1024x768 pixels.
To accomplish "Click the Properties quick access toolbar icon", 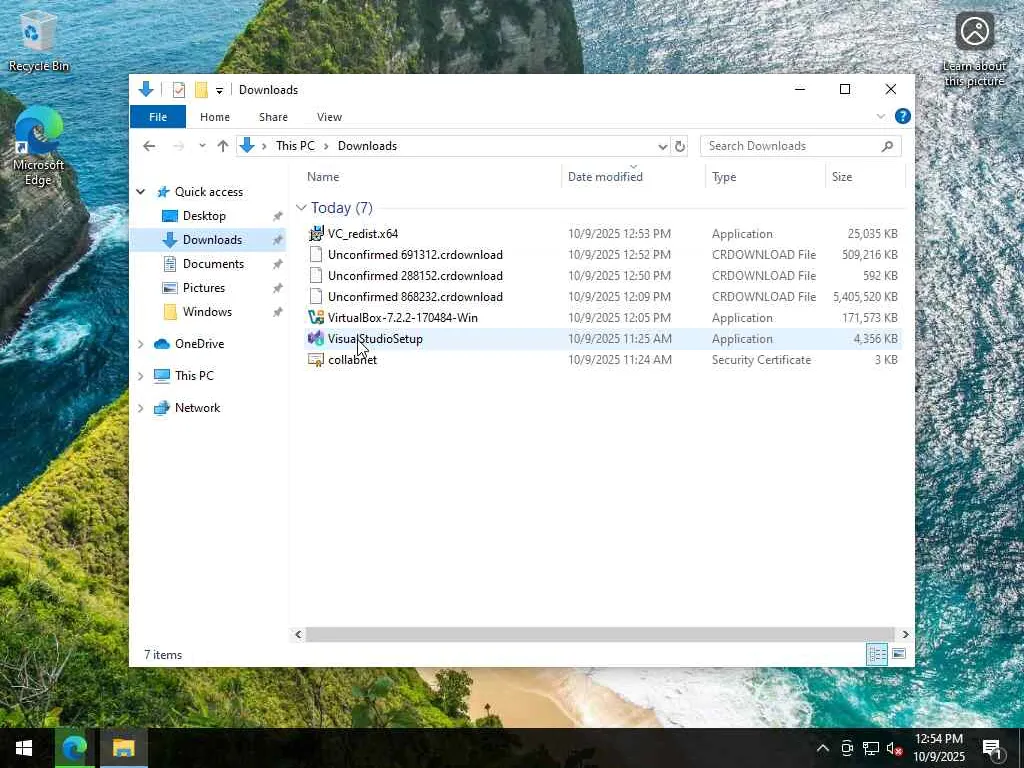I will coord(178,89).
